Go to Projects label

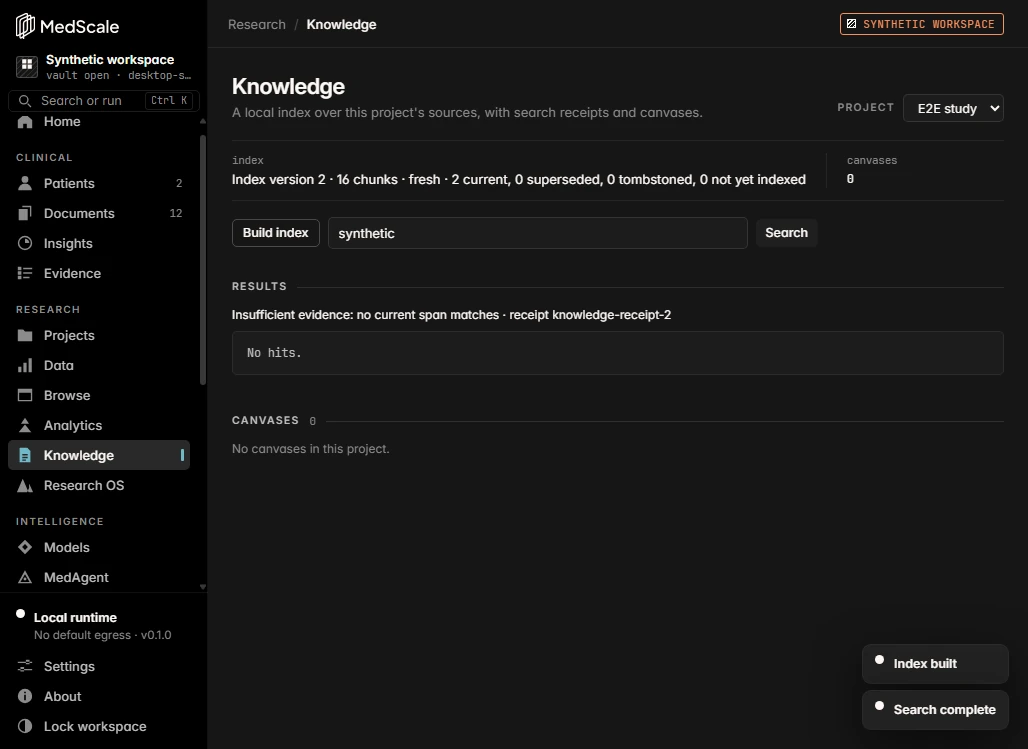(69, 335)
